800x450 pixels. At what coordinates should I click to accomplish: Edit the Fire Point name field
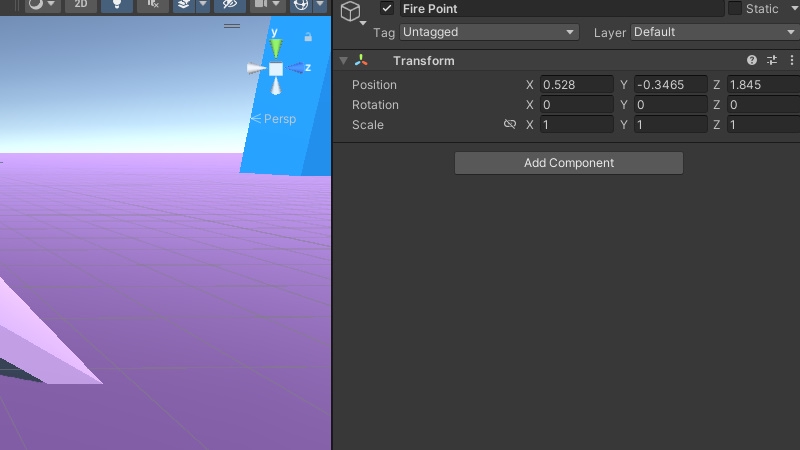click(x=561, y=9)
